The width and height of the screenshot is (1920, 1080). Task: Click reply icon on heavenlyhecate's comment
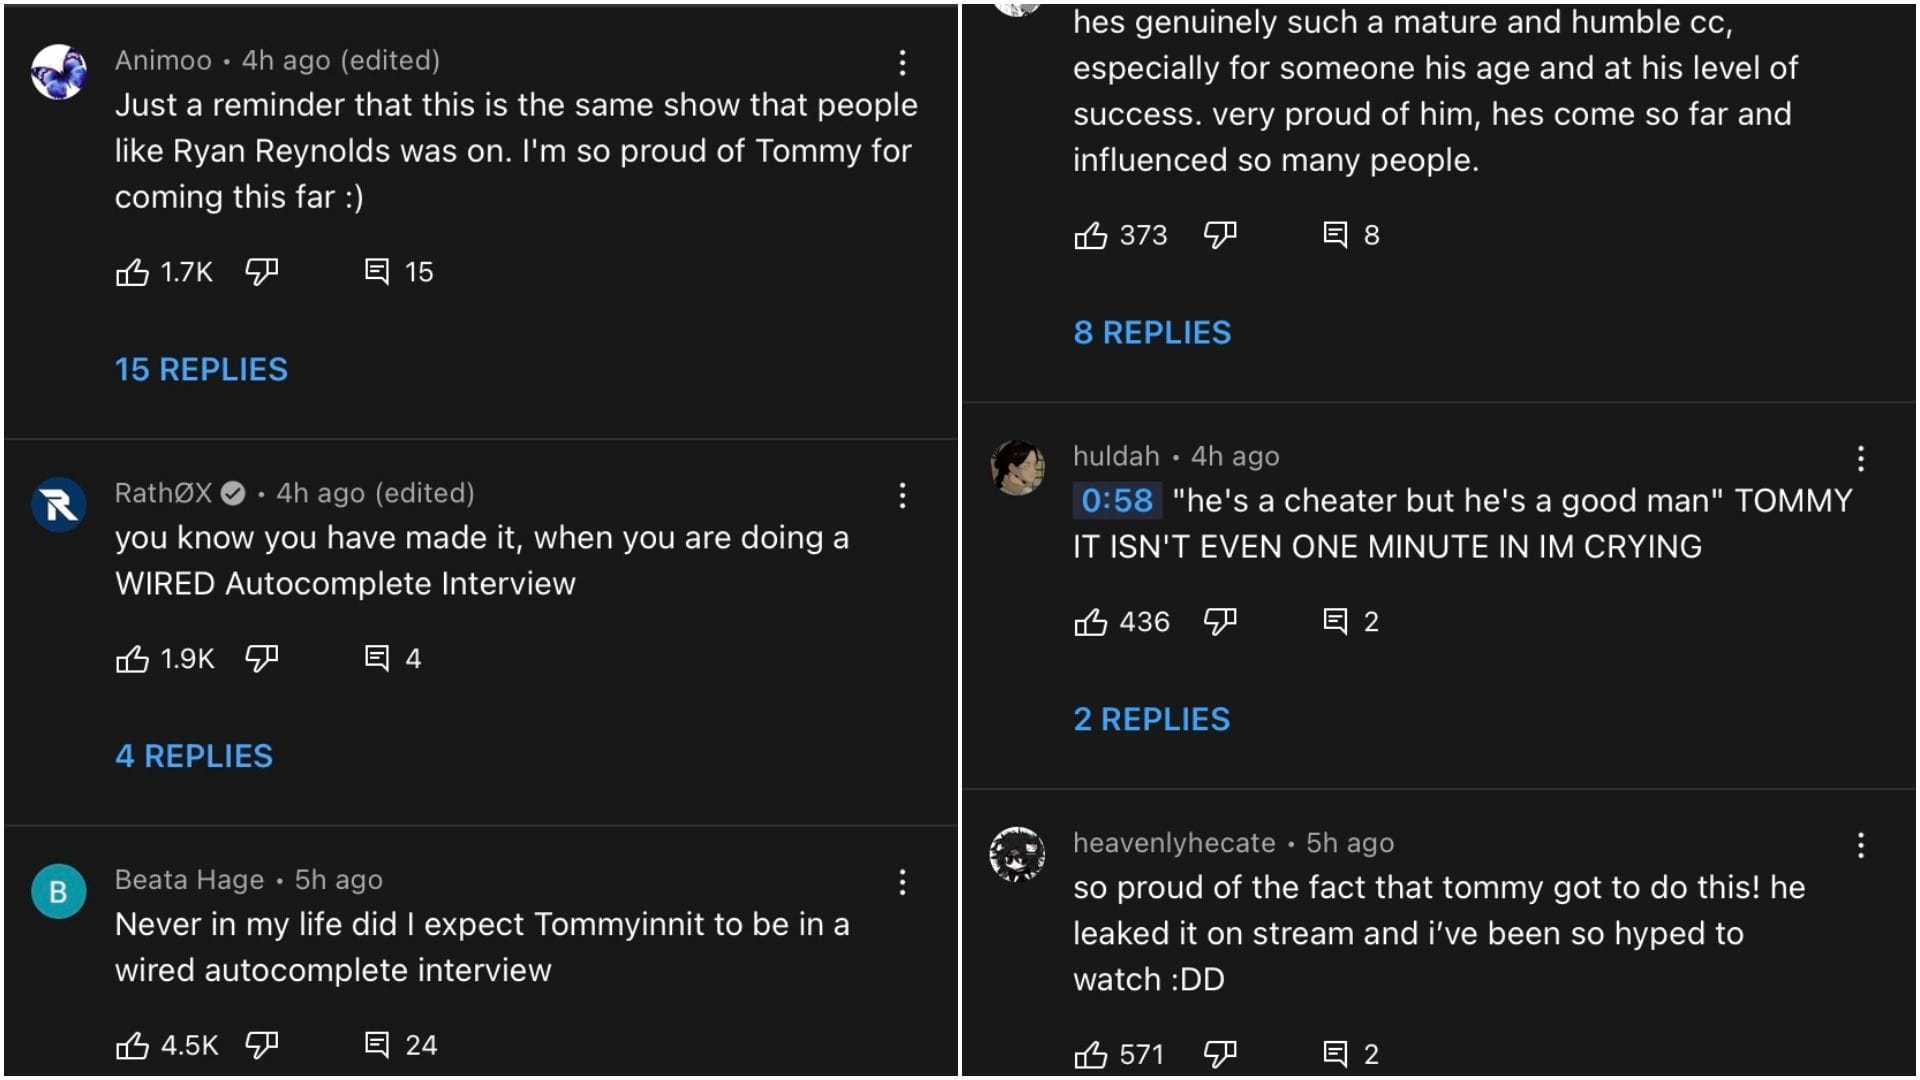click(x=1335, y=1054)
